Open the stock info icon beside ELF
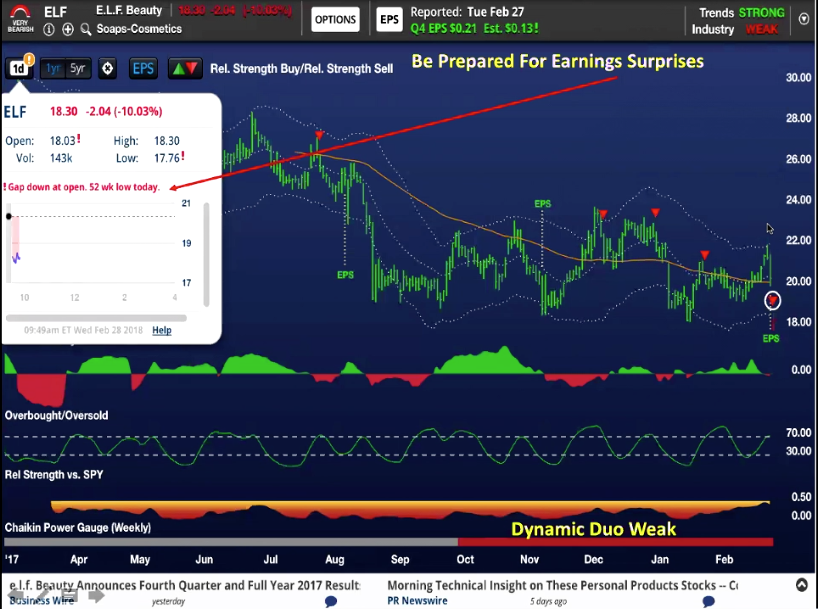 tap(49, 30)
